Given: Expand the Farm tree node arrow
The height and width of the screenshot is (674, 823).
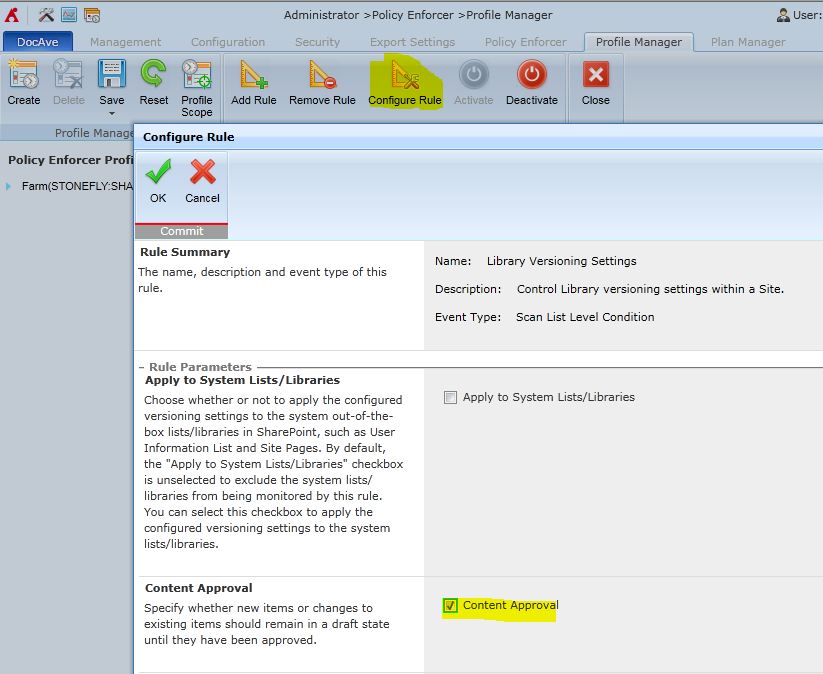Looking at the screenshot, I should click(x=9, y=186).
